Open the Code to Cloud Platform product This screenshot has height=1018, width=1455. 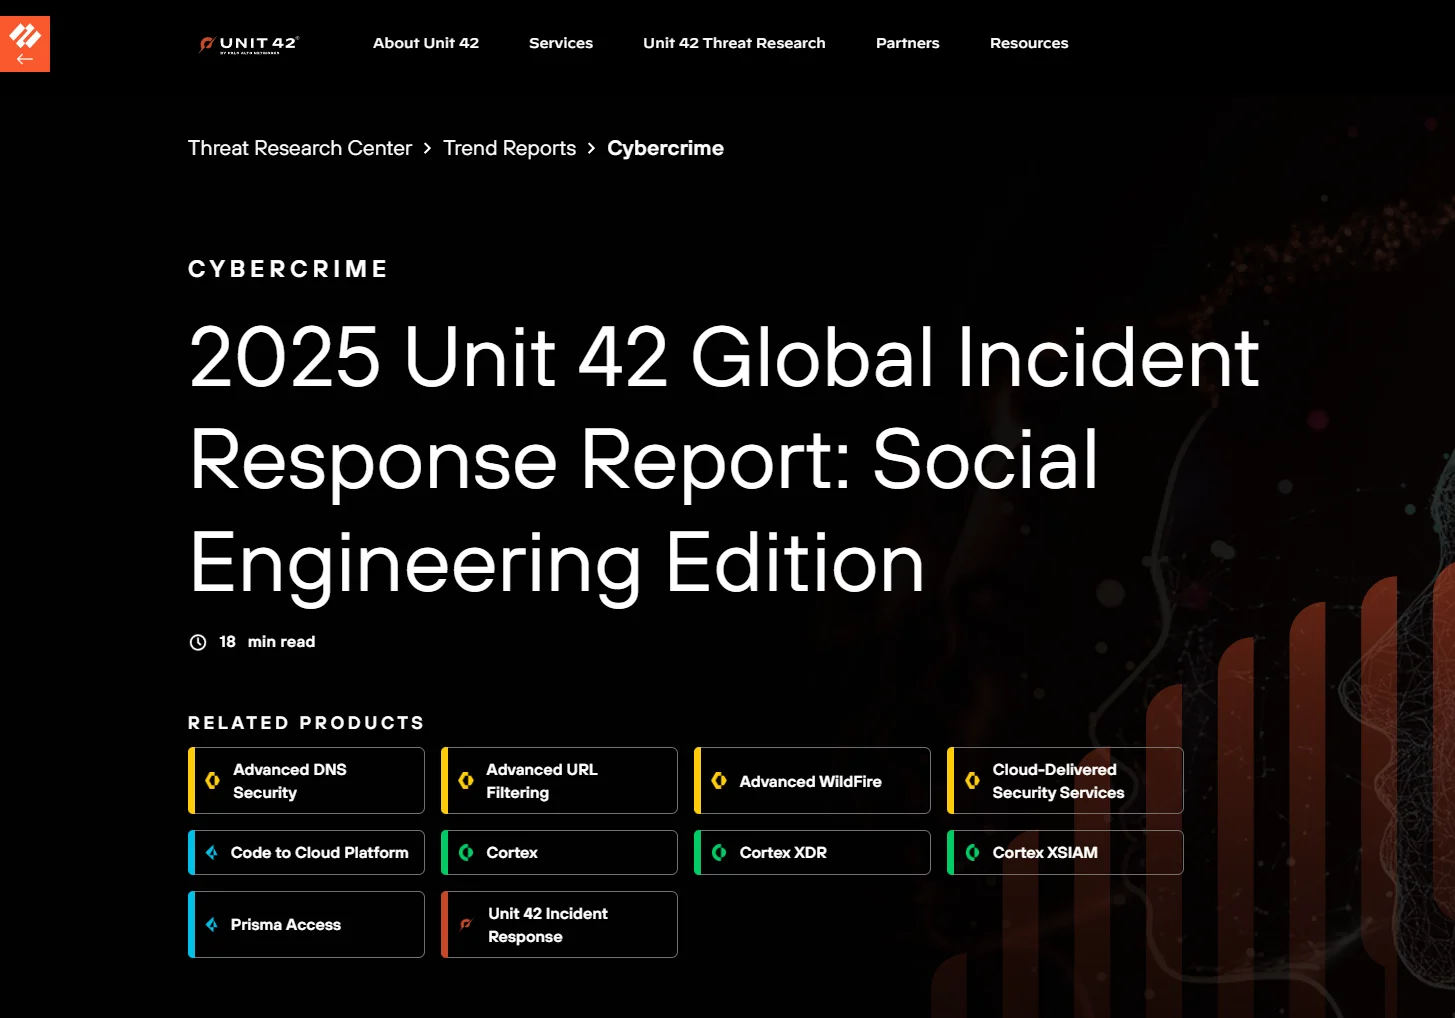[306, 853]
